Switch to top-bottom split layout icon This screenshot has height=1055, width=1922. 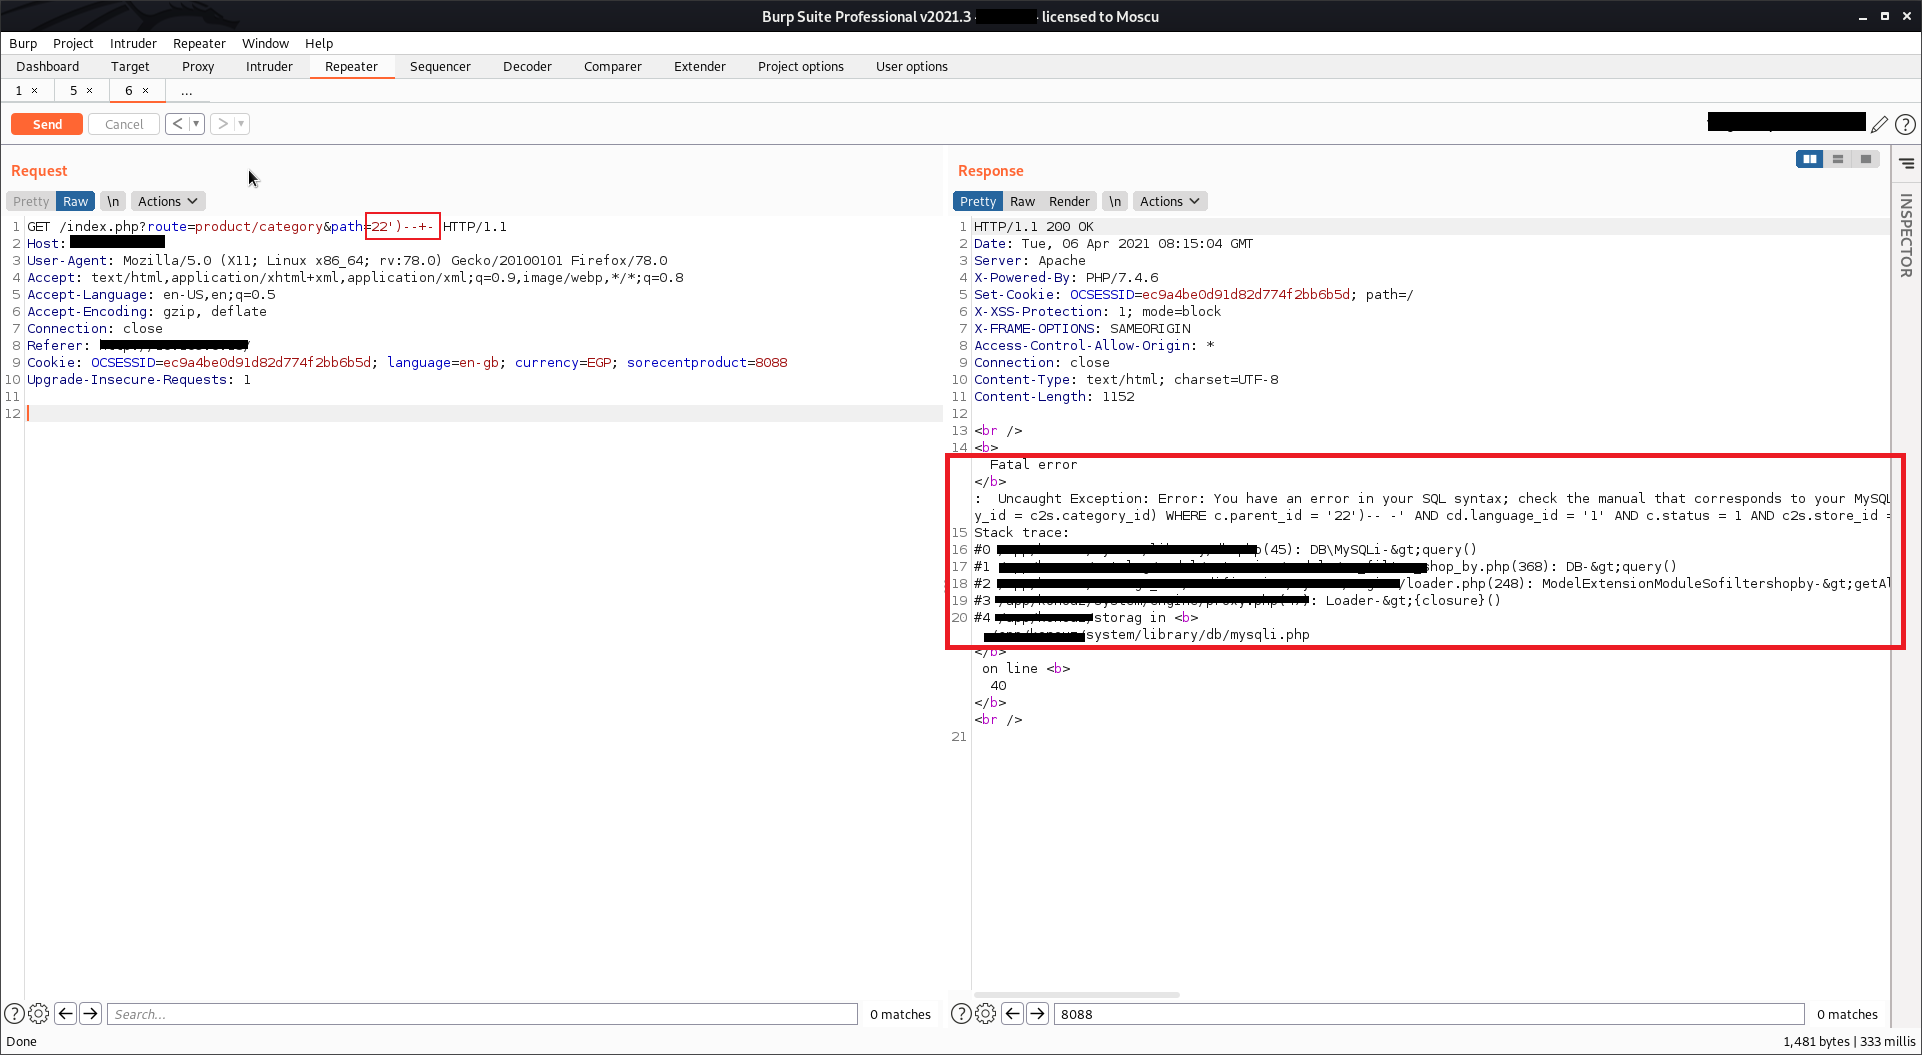coord(1838,159)
